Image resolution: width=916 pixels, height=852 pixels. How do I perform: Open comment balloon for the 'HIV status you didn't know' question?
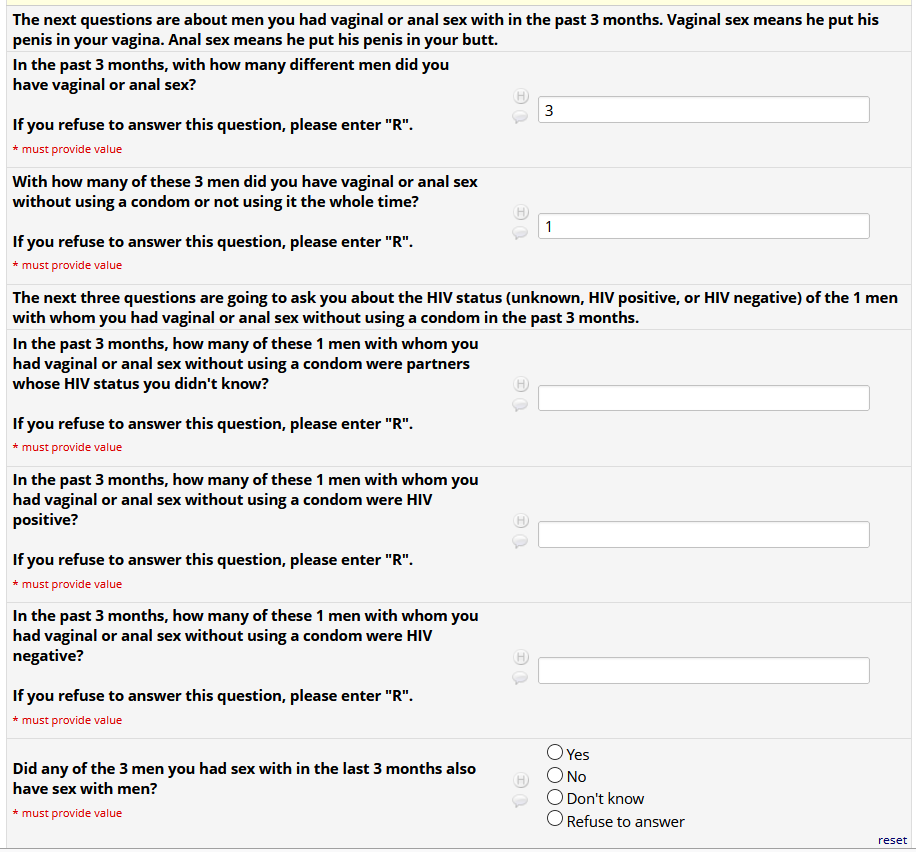click(x=520, y=404)
